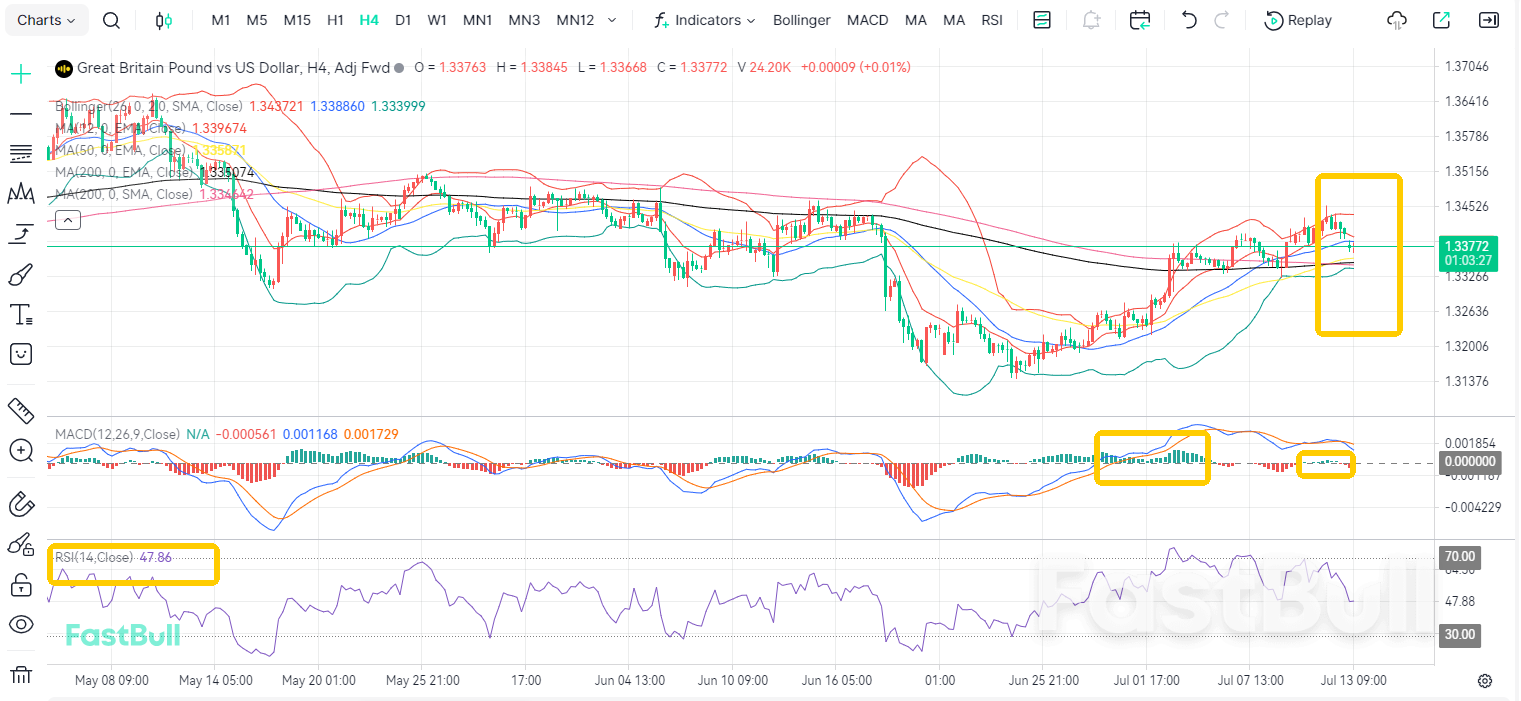Open the Charts dropdown menu

(x=47, y=20)
